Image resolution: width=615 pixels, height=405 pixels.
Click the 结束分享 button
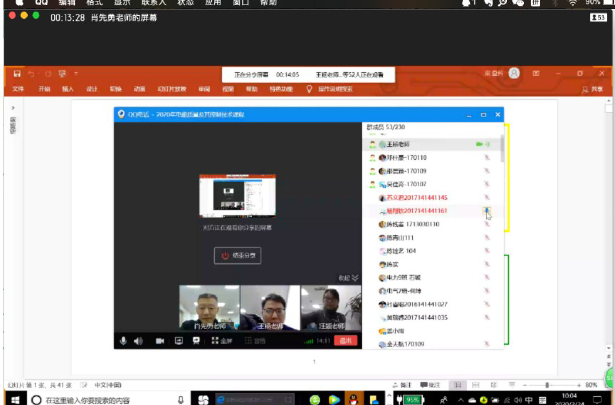(x=236, y=256)
